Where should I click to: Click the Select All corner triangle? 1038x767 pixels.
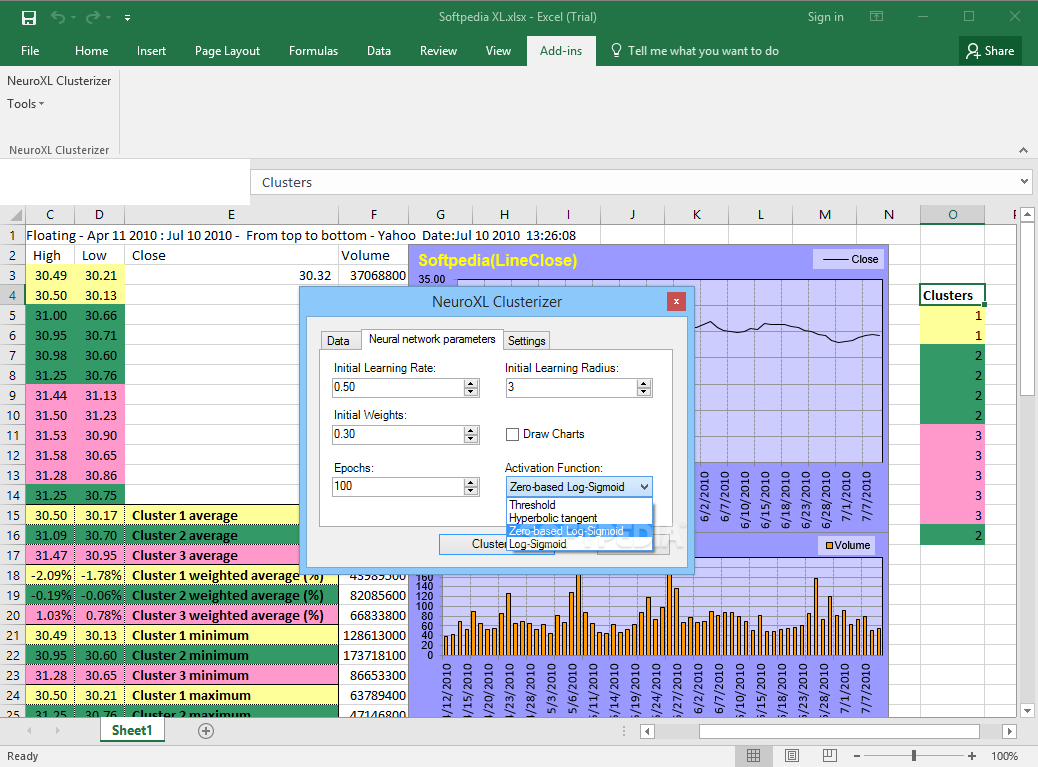click(x=16, y=214)
